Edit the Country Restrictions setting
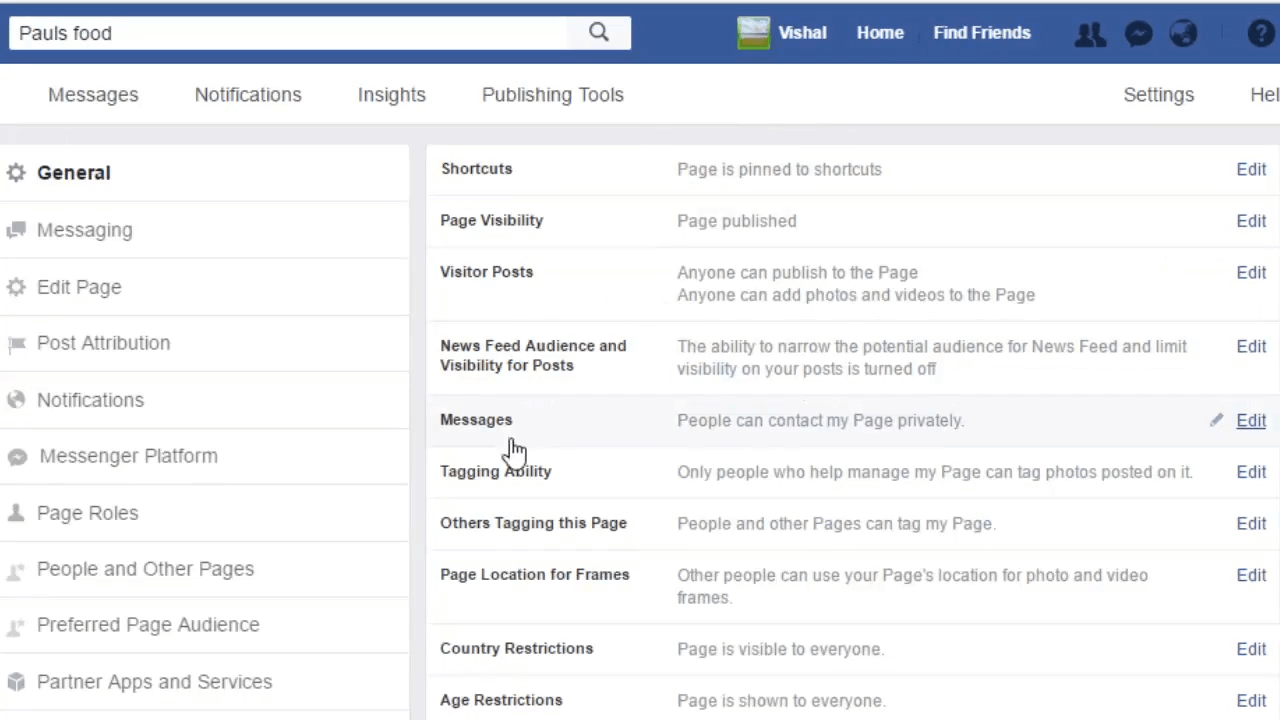The width and height of the screenshot is (1280, 720). click(1251, 649)
